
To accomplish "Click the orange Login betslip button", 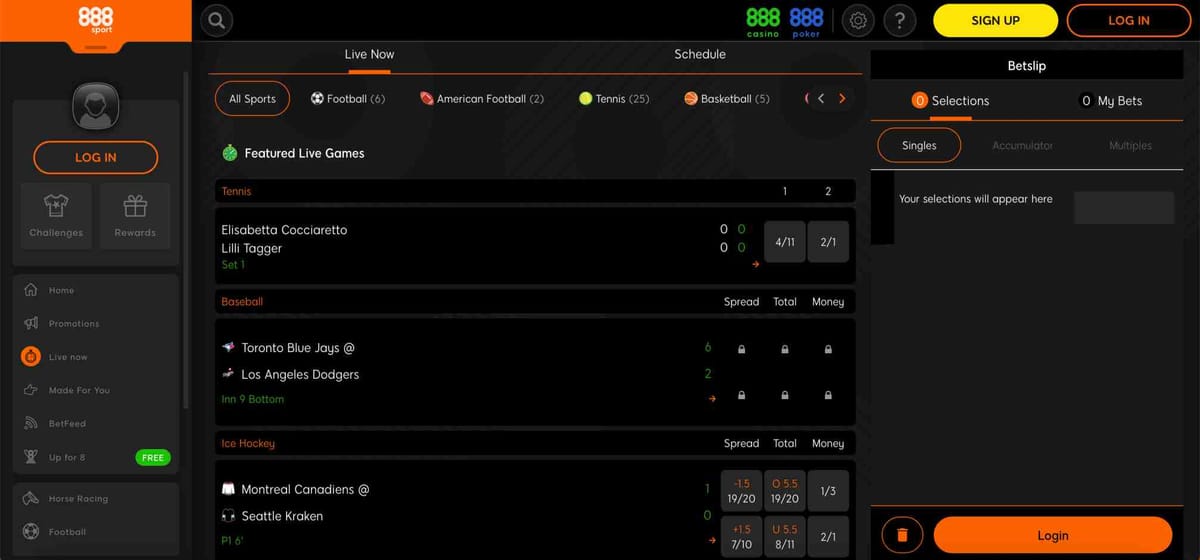I will [1052, 535].
